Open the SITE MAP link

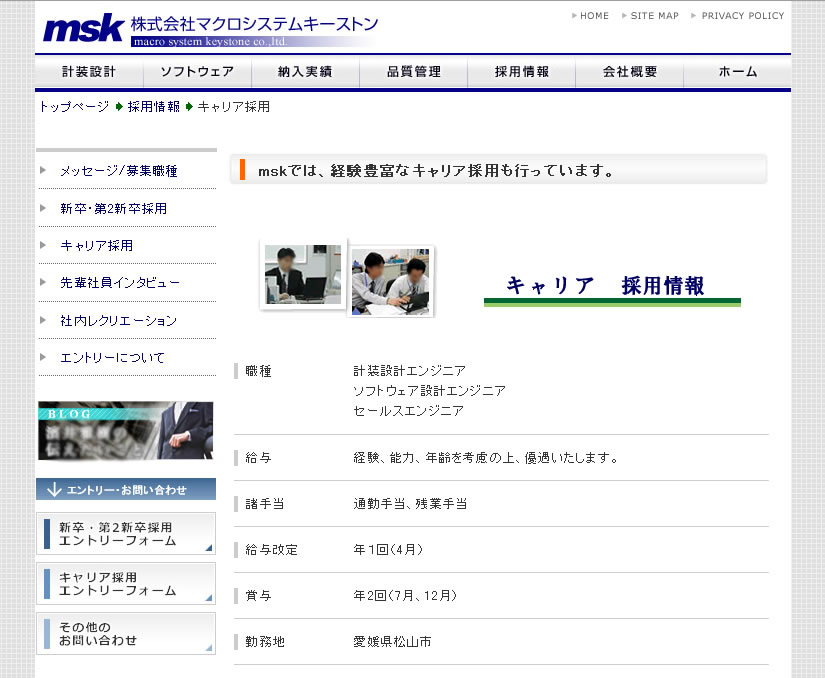[x=654, y=16]
